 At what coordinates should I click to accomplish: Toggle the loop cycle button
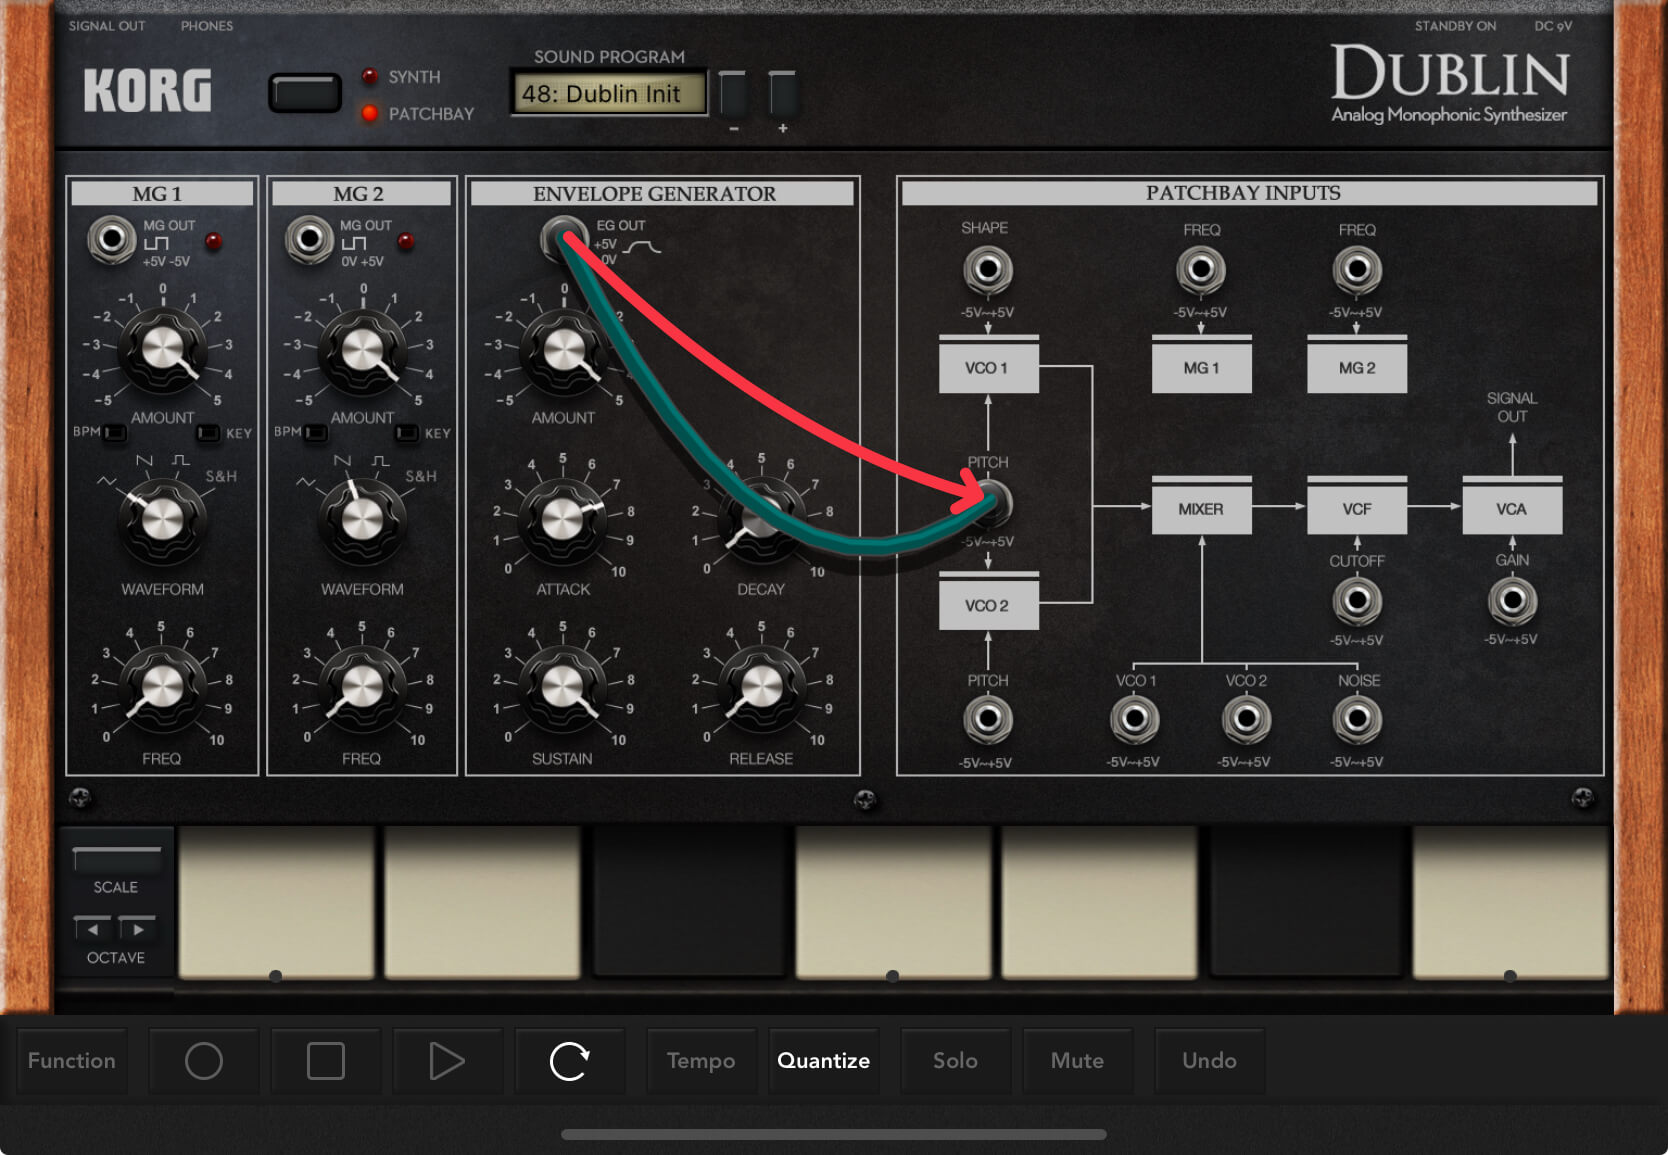tap(569, 1061)
